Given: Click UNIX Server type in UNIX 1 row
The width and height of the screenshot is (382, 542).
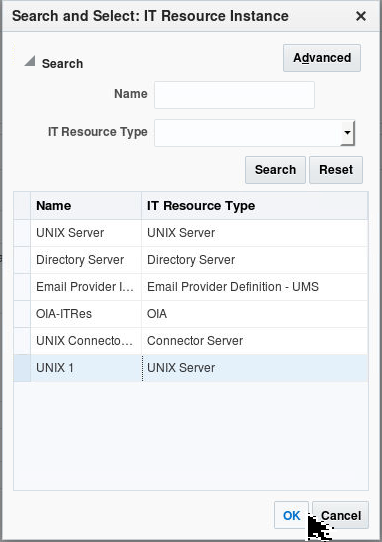Looking at the screenshot, I should click(254, 367).
